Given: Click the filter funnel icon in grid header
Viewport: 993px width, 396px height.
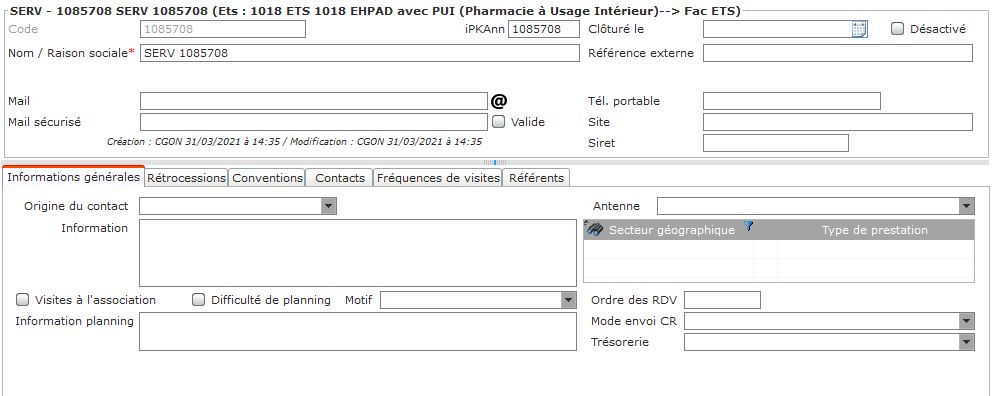Looking at the screenshot, I should click(x=749, y=226).
